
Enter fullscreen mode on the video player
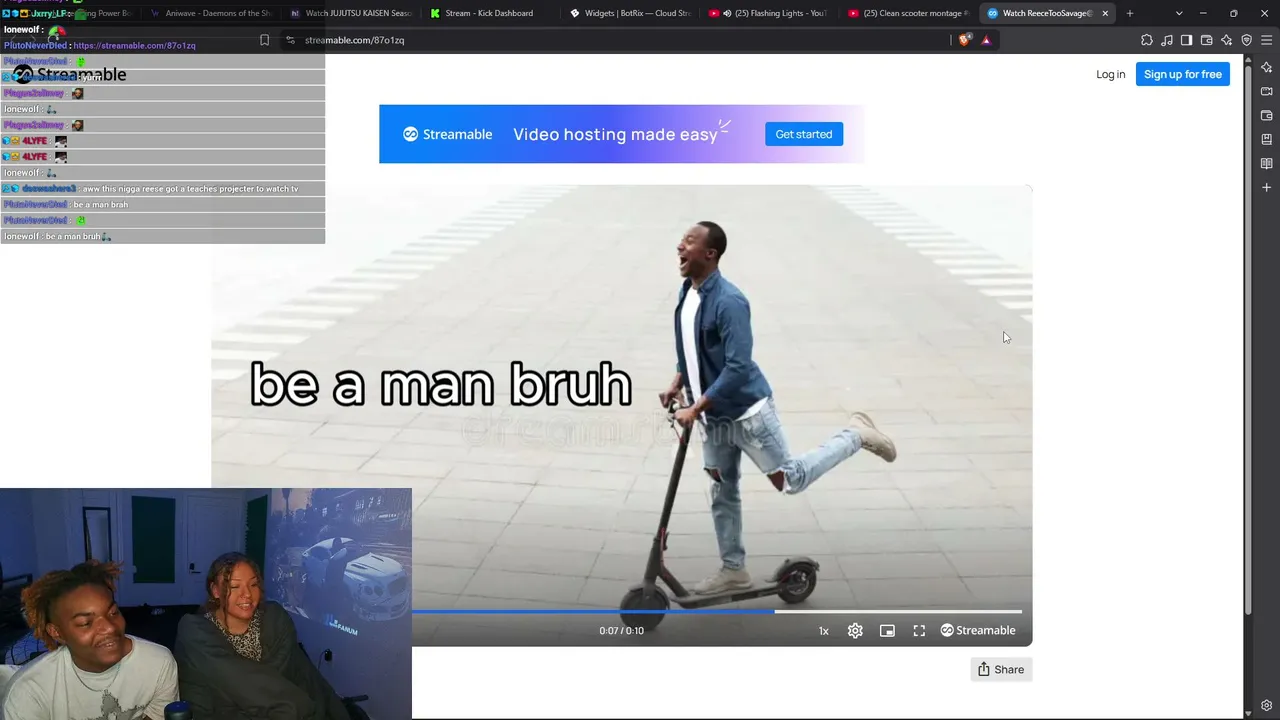919,630
